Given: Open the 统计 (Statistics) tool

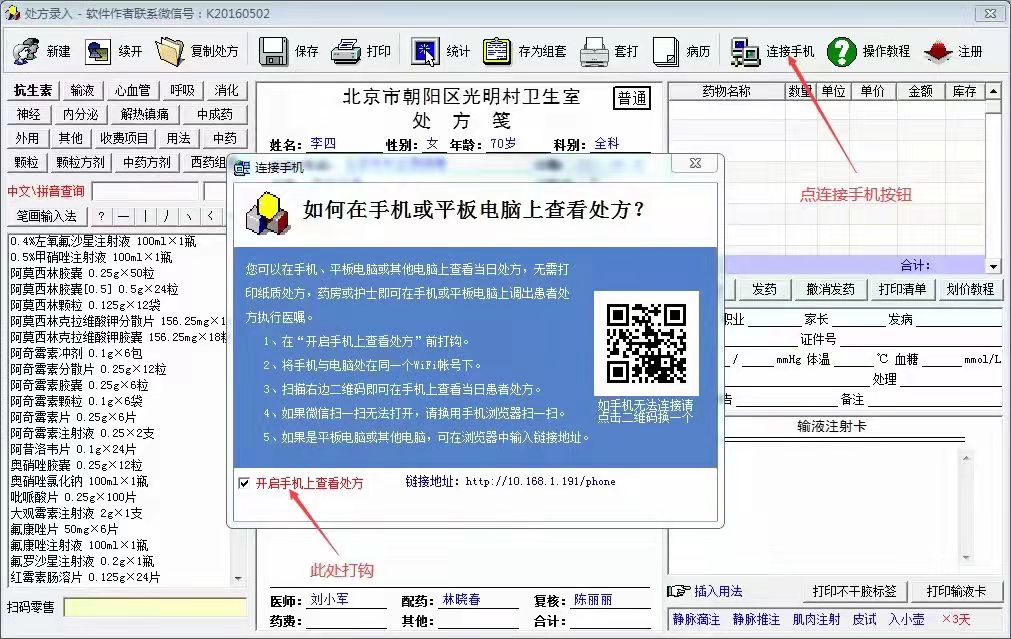Looking at the screenshot, I should coord(426,51).
